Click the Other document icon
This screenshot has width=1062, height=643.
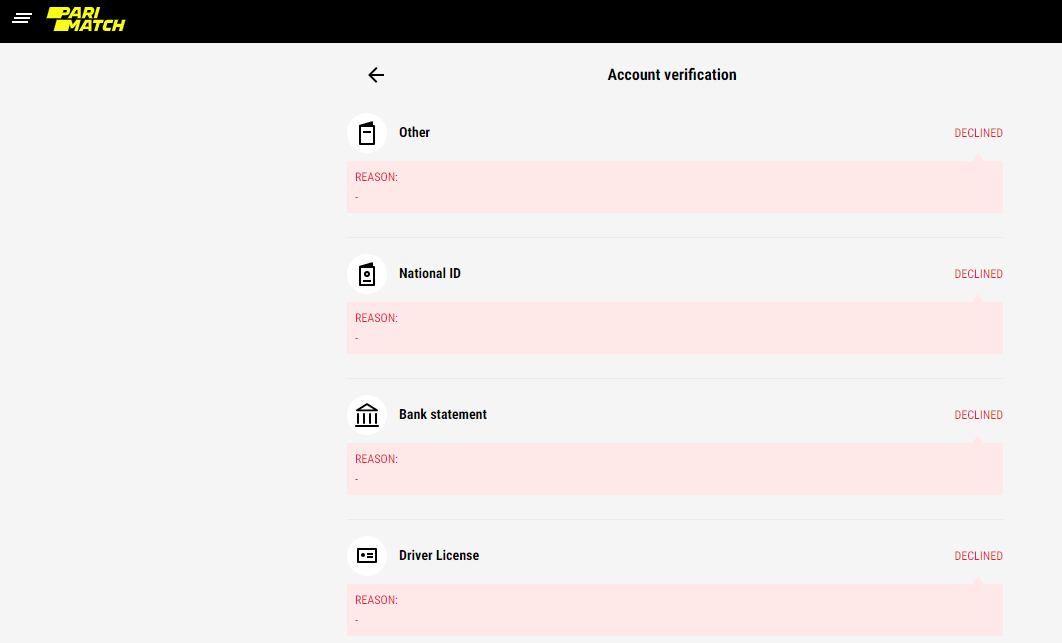click(367, 133)
